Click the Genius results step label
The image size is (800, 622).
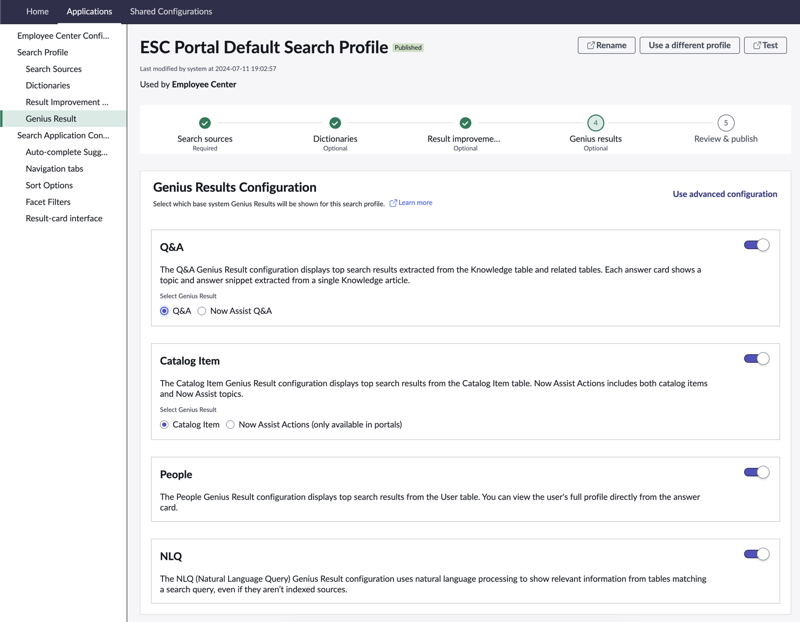pos(595,139)
